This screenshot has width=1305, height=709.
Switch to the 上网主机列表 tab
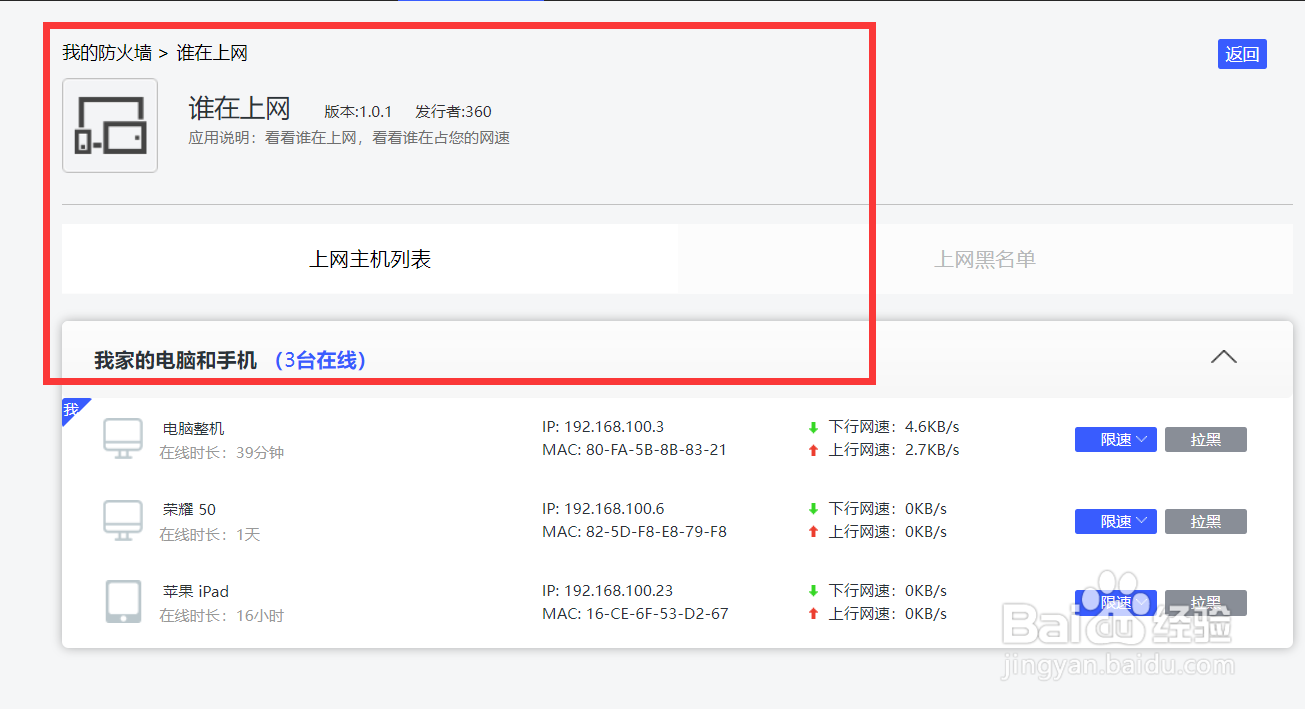click(370, 259)
